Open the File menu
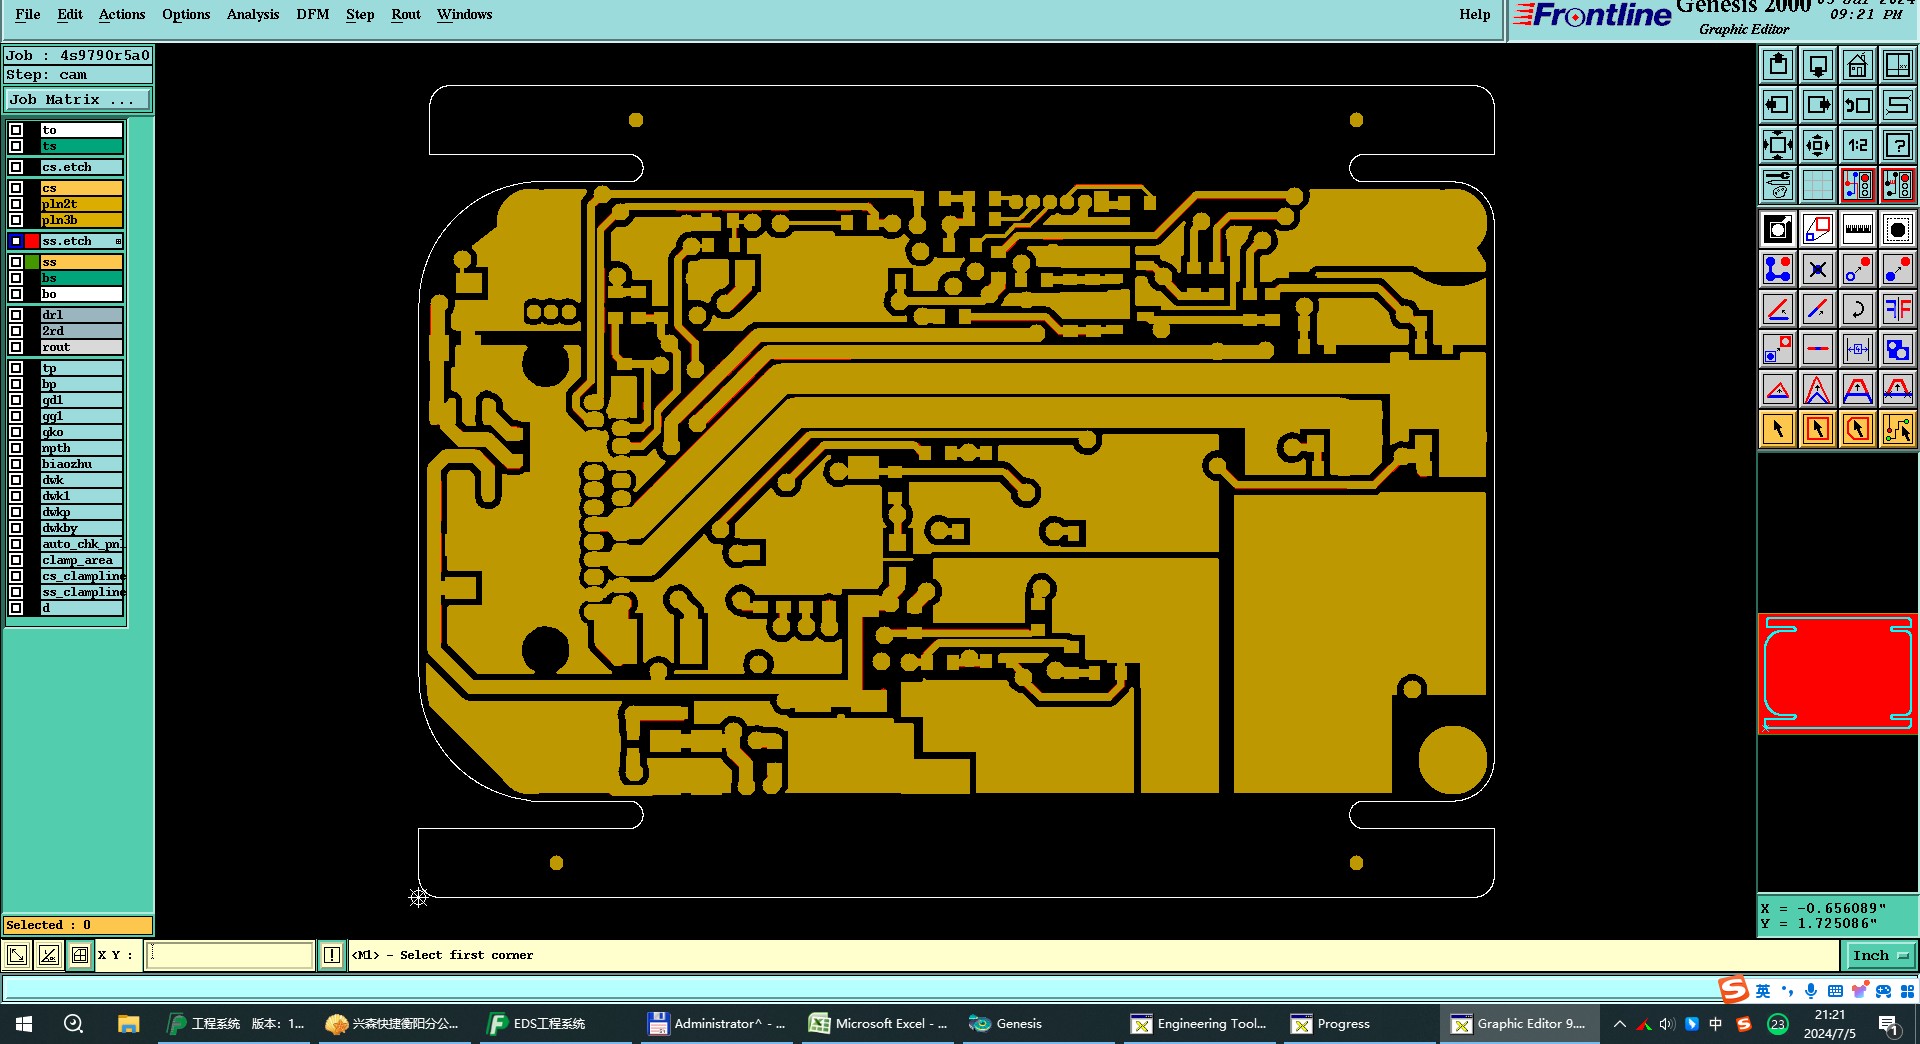Screen dimensions: 1920x1044 pos(28,14)
